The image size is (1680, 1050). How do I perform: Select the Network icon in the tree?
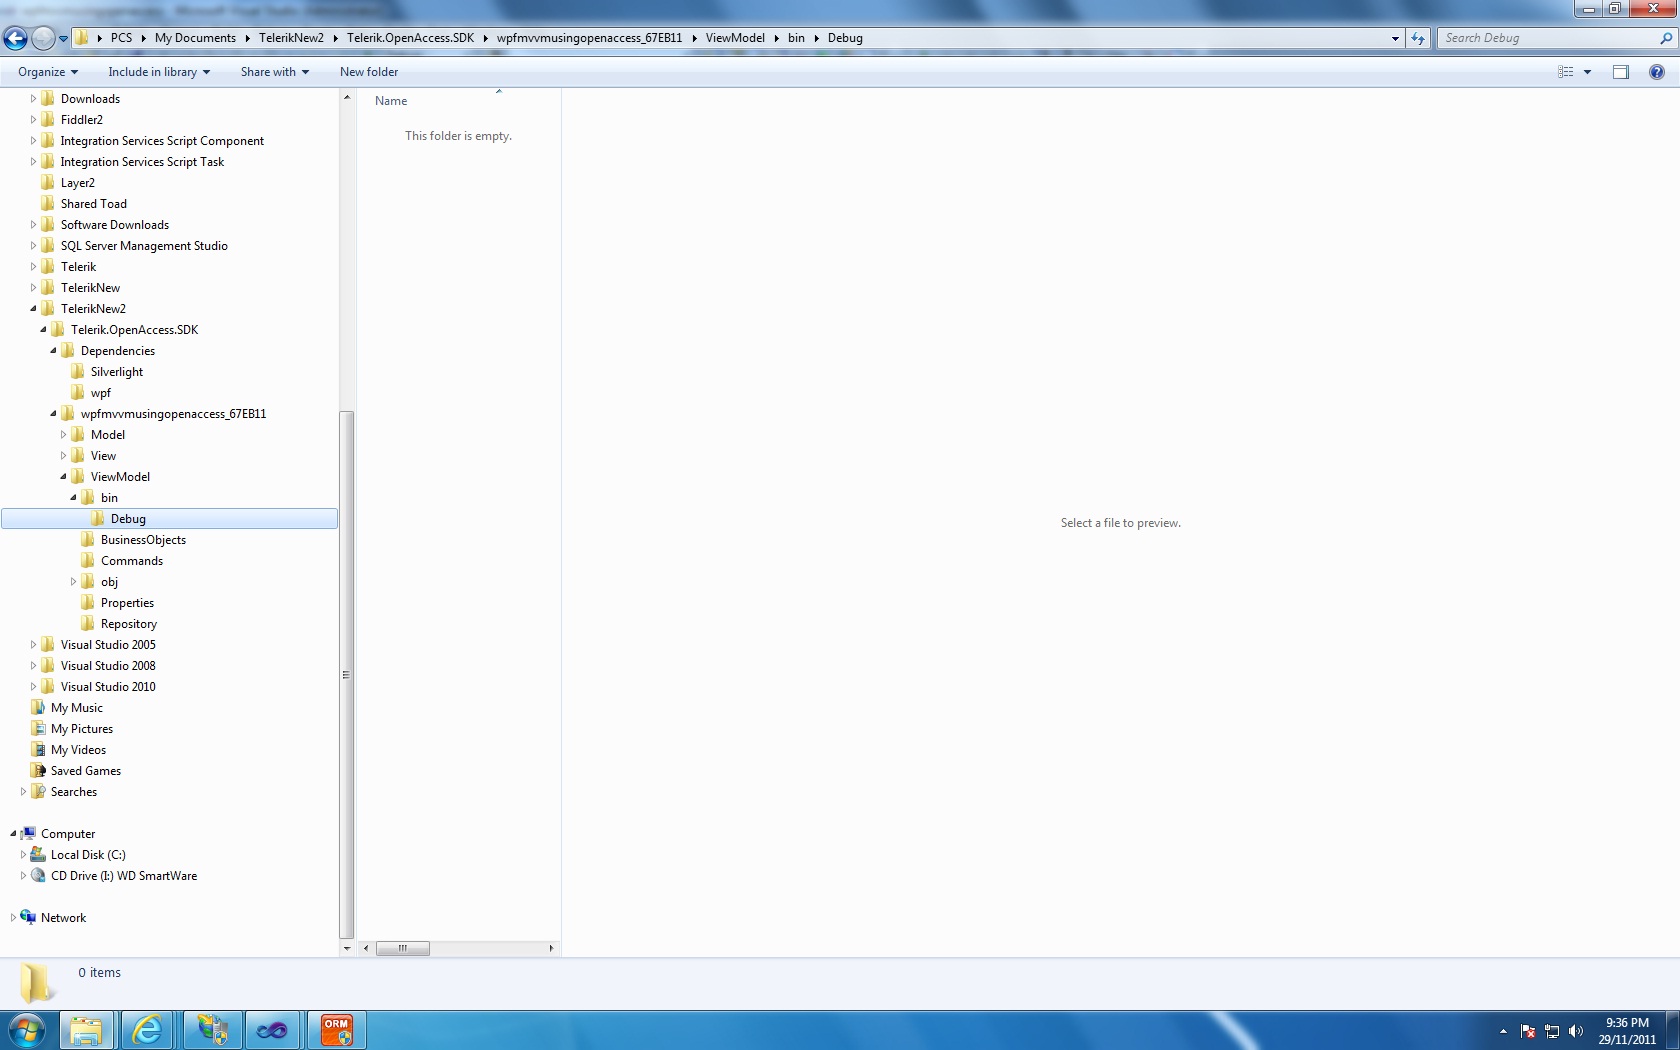click(x=28, y=918)
